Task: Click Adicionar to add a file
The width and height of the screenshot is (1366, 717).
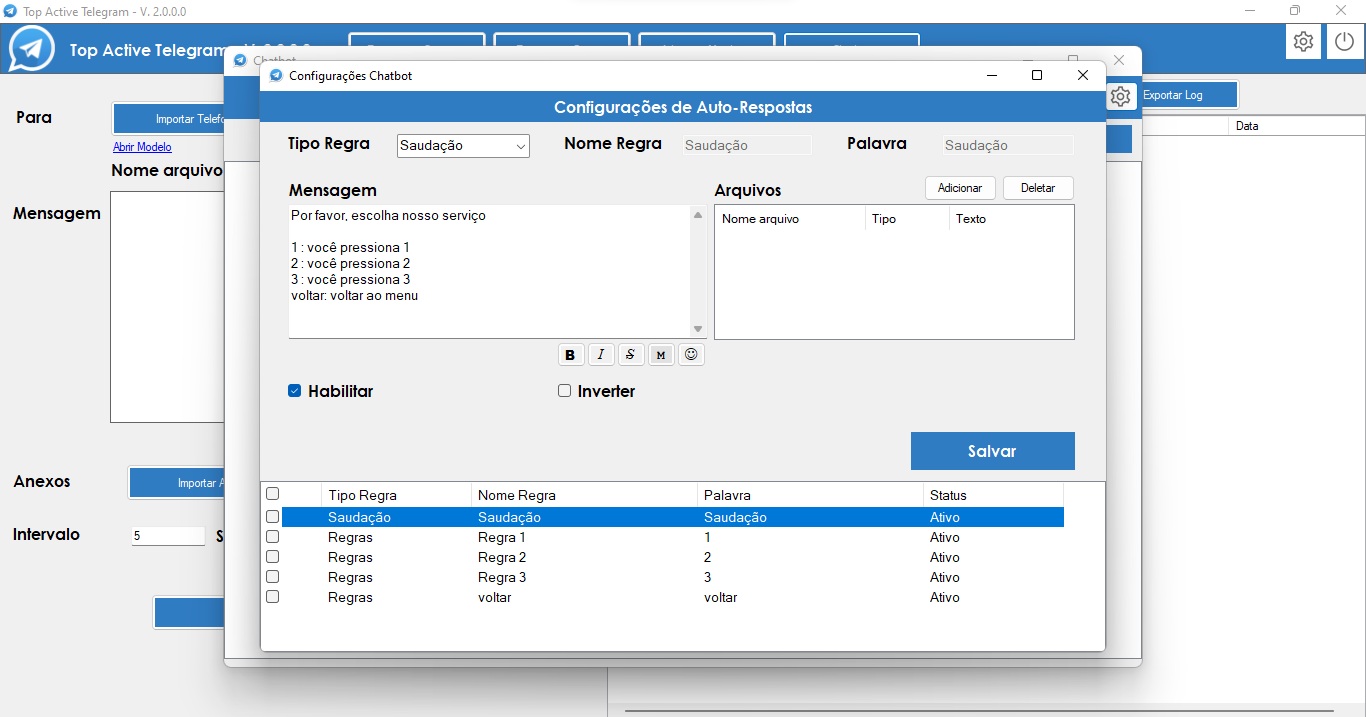Action: click(x=960, y=188)
